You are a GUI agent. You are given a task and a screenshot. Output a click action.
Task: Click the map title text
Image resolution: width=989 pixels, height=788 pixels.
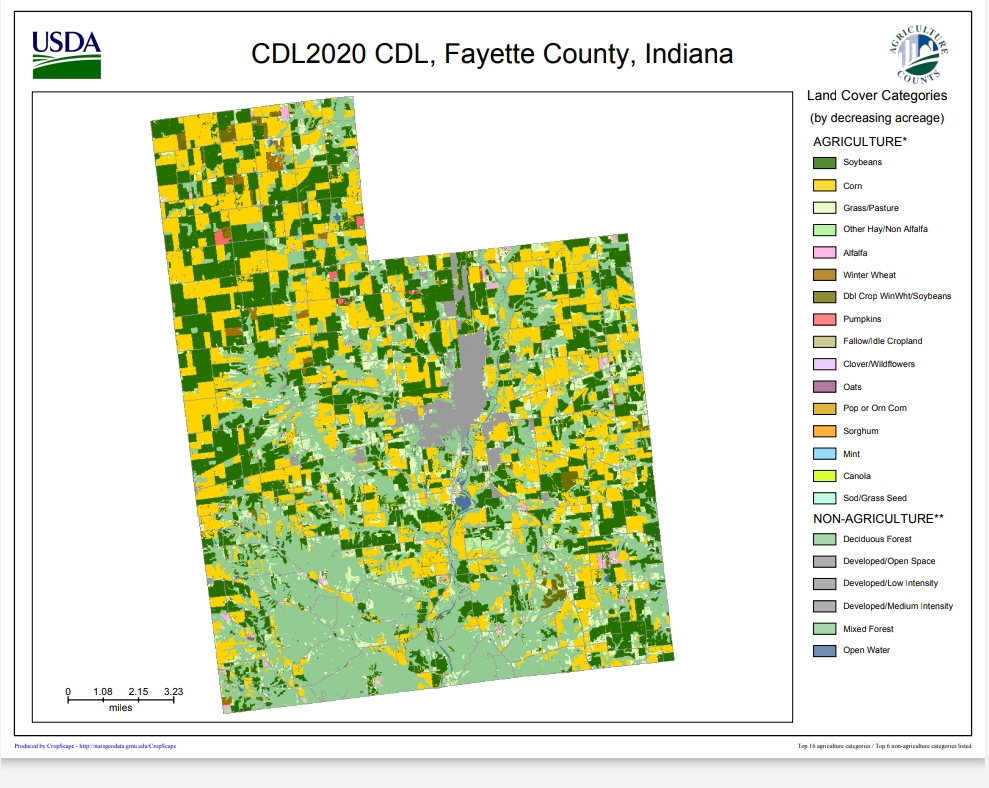[491, 54]
